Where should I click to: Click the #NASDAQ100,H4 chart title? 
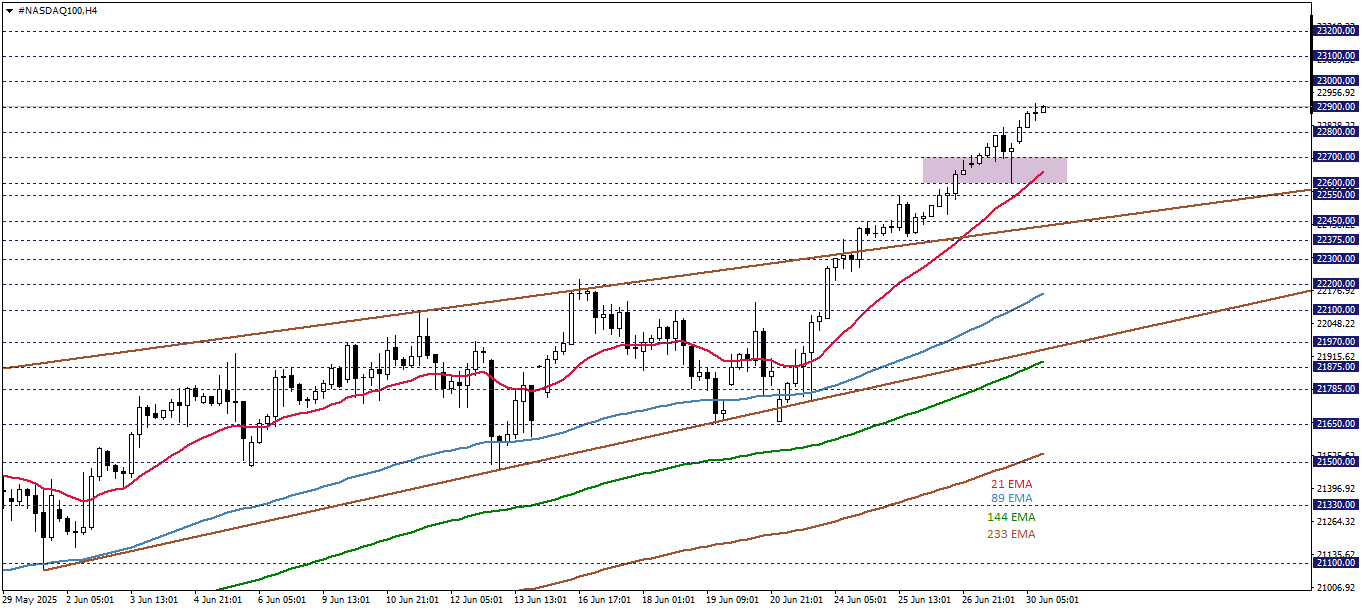57,10
